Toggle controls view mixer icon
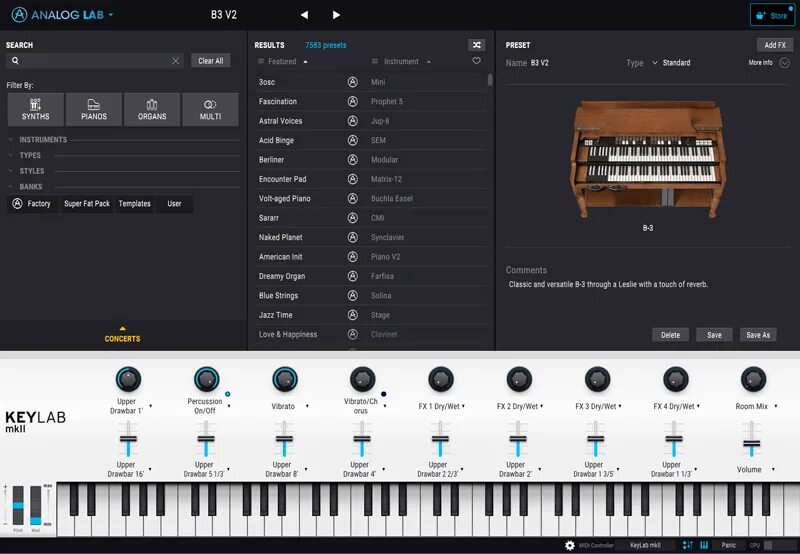 (687, 545)
